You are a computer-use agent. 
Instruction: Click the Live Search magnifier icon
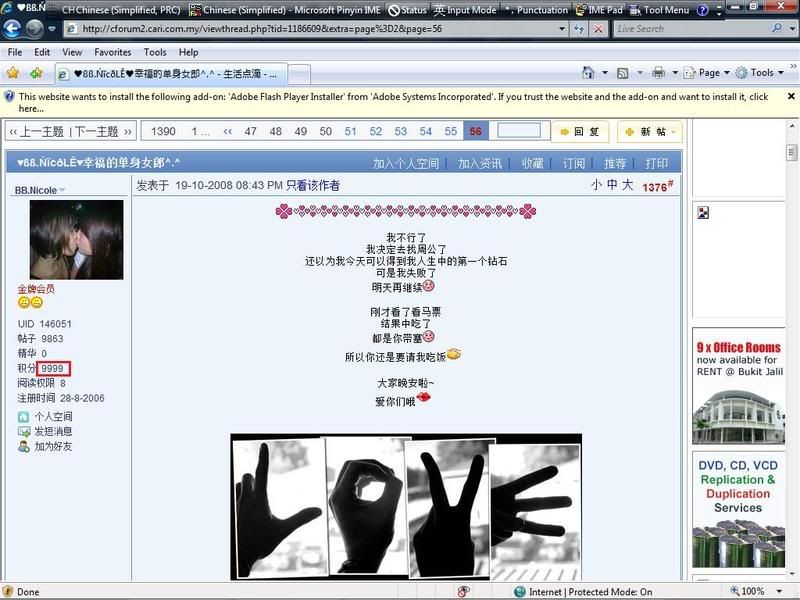(777, 29)
